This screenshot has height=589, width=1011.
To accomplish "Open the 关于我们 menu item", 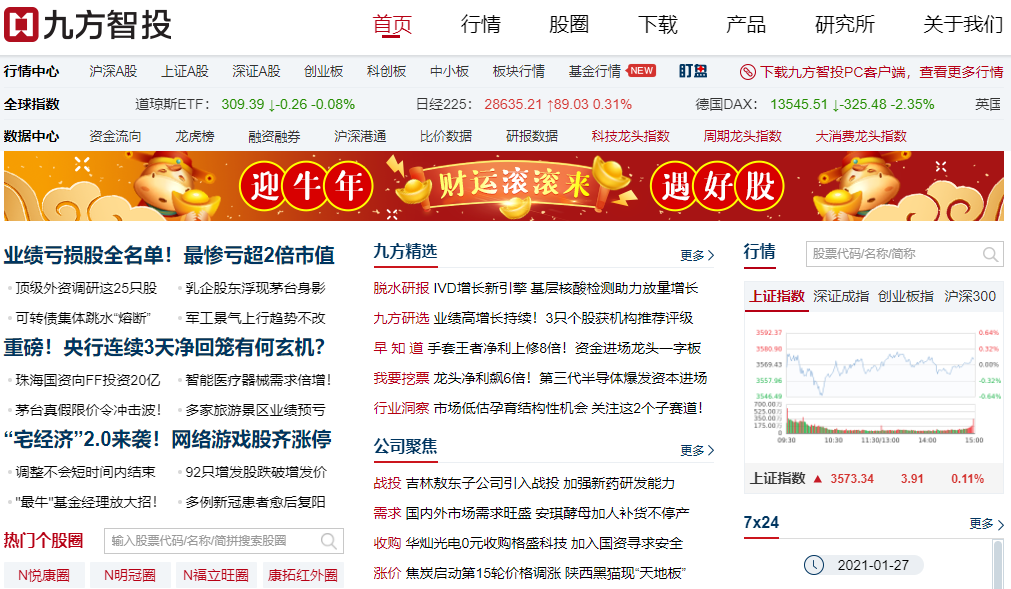I will tap(963, 24).
